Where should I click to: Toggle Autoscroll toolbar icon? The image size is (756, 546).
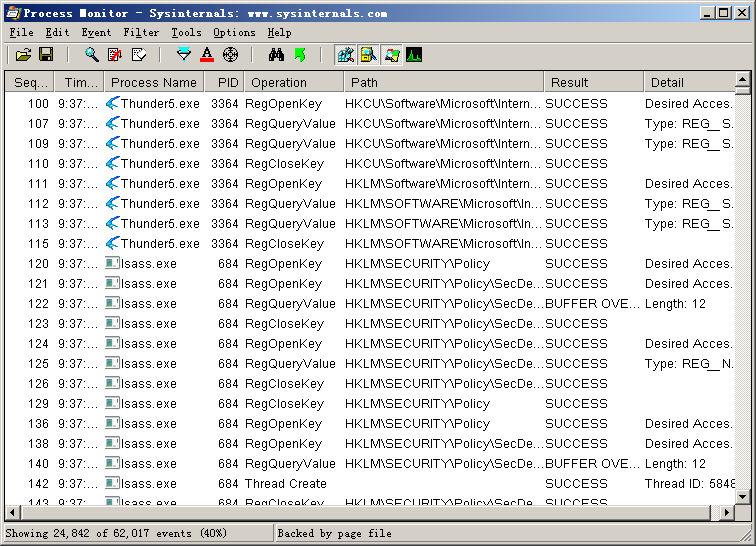point(115,55)
